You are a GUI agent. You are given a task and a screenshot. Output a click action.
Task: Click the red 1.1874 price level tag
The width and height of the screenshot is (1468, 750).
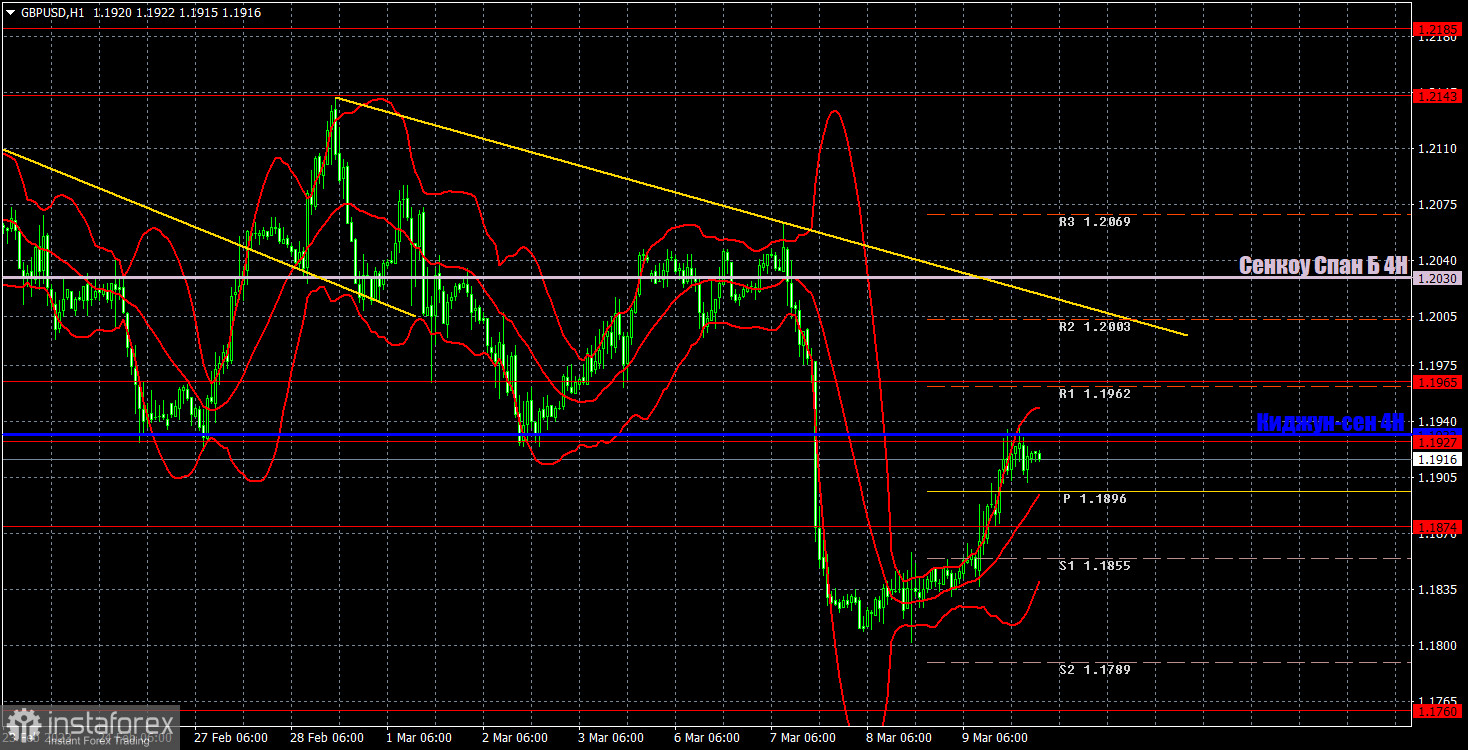click(x=1438, y=527)
